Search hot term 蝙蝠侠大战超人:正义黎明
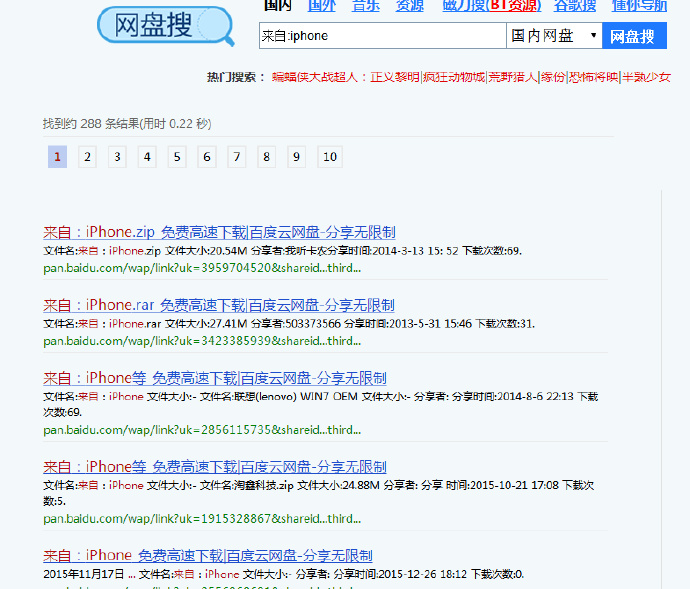This screenshot has width=690, height=589. coord(345,77)
